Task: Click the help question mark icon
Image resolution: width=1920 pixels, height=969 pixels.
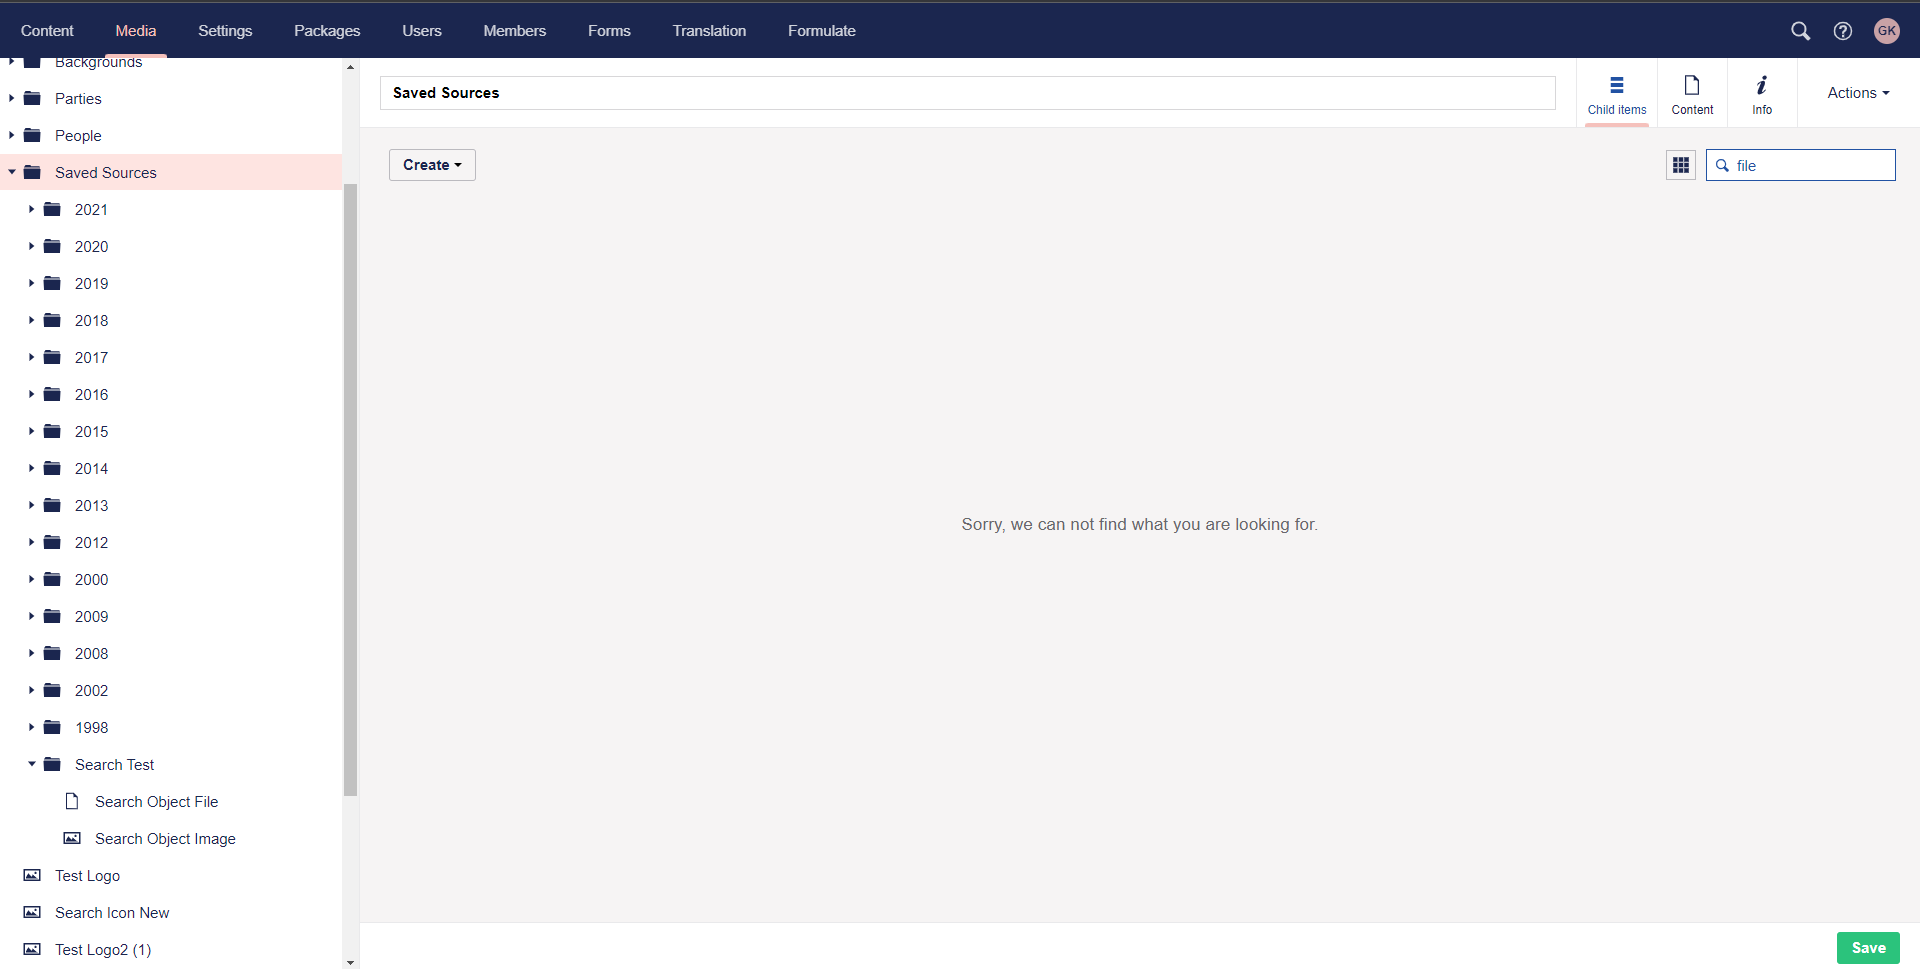Action: [1843, 30]
